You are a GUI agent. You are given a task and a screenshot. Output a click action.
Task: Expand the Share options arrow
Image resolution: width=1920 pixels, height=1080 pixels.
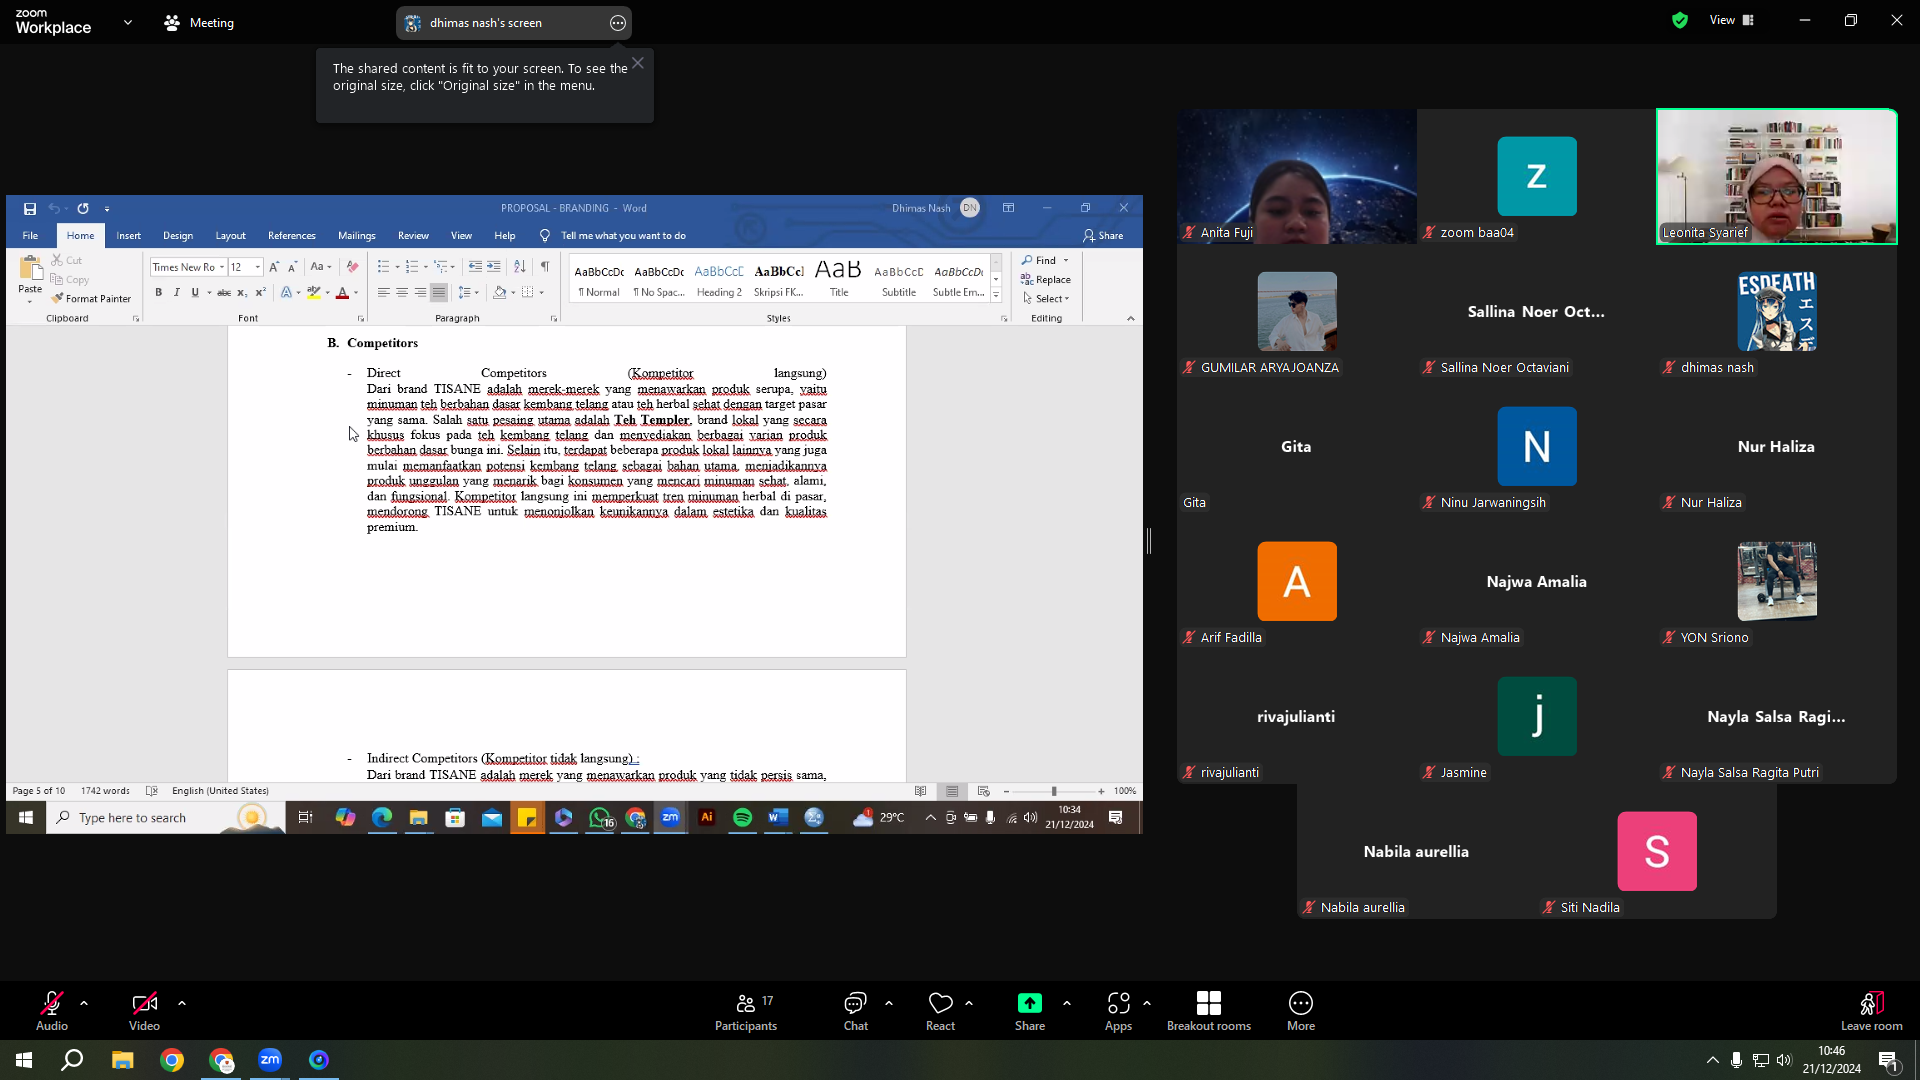[1067, 1002]
